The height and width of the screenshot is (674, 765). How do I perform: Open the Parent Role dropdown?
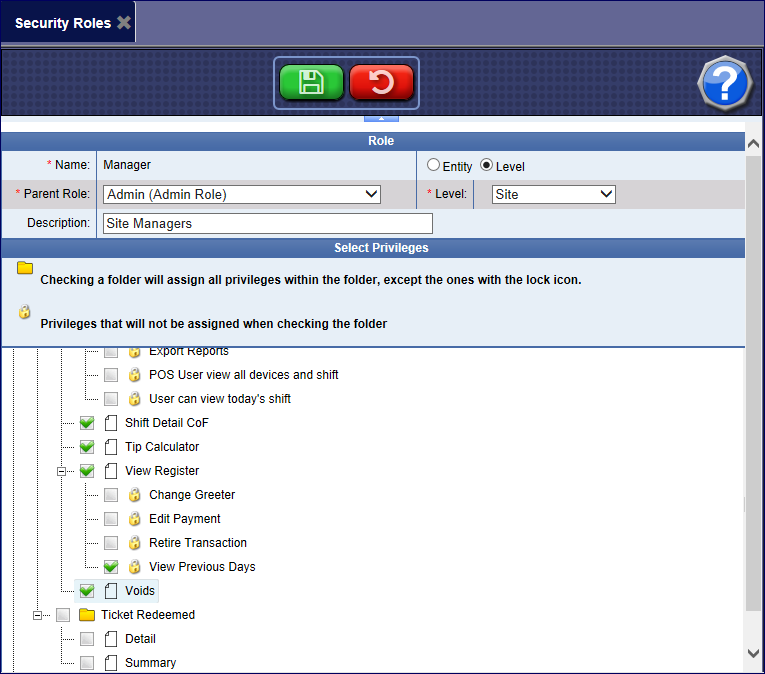point(242,194)
